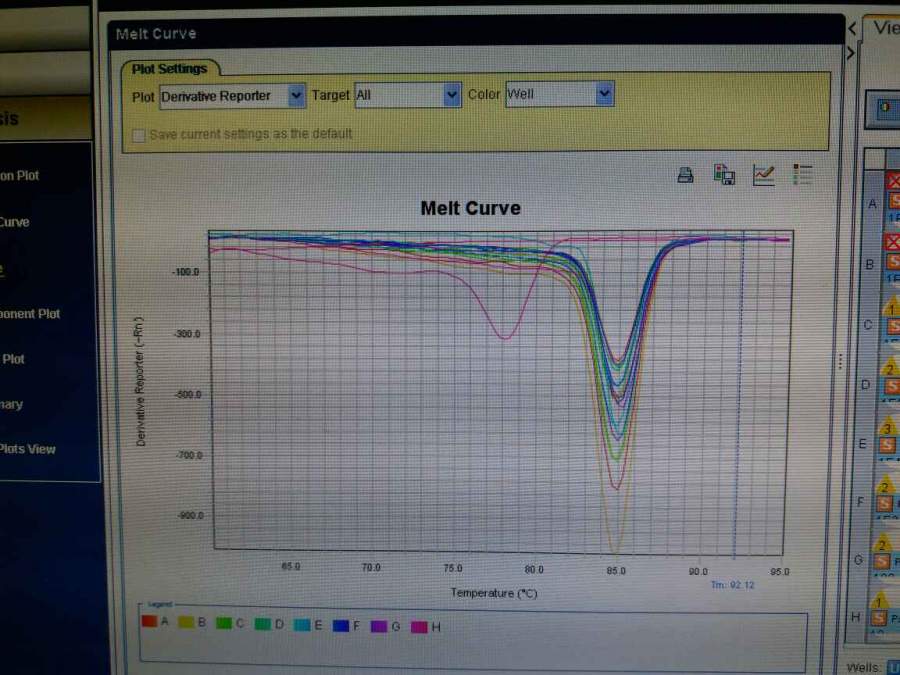
Task: Select plate row G header
Action: 858,560
